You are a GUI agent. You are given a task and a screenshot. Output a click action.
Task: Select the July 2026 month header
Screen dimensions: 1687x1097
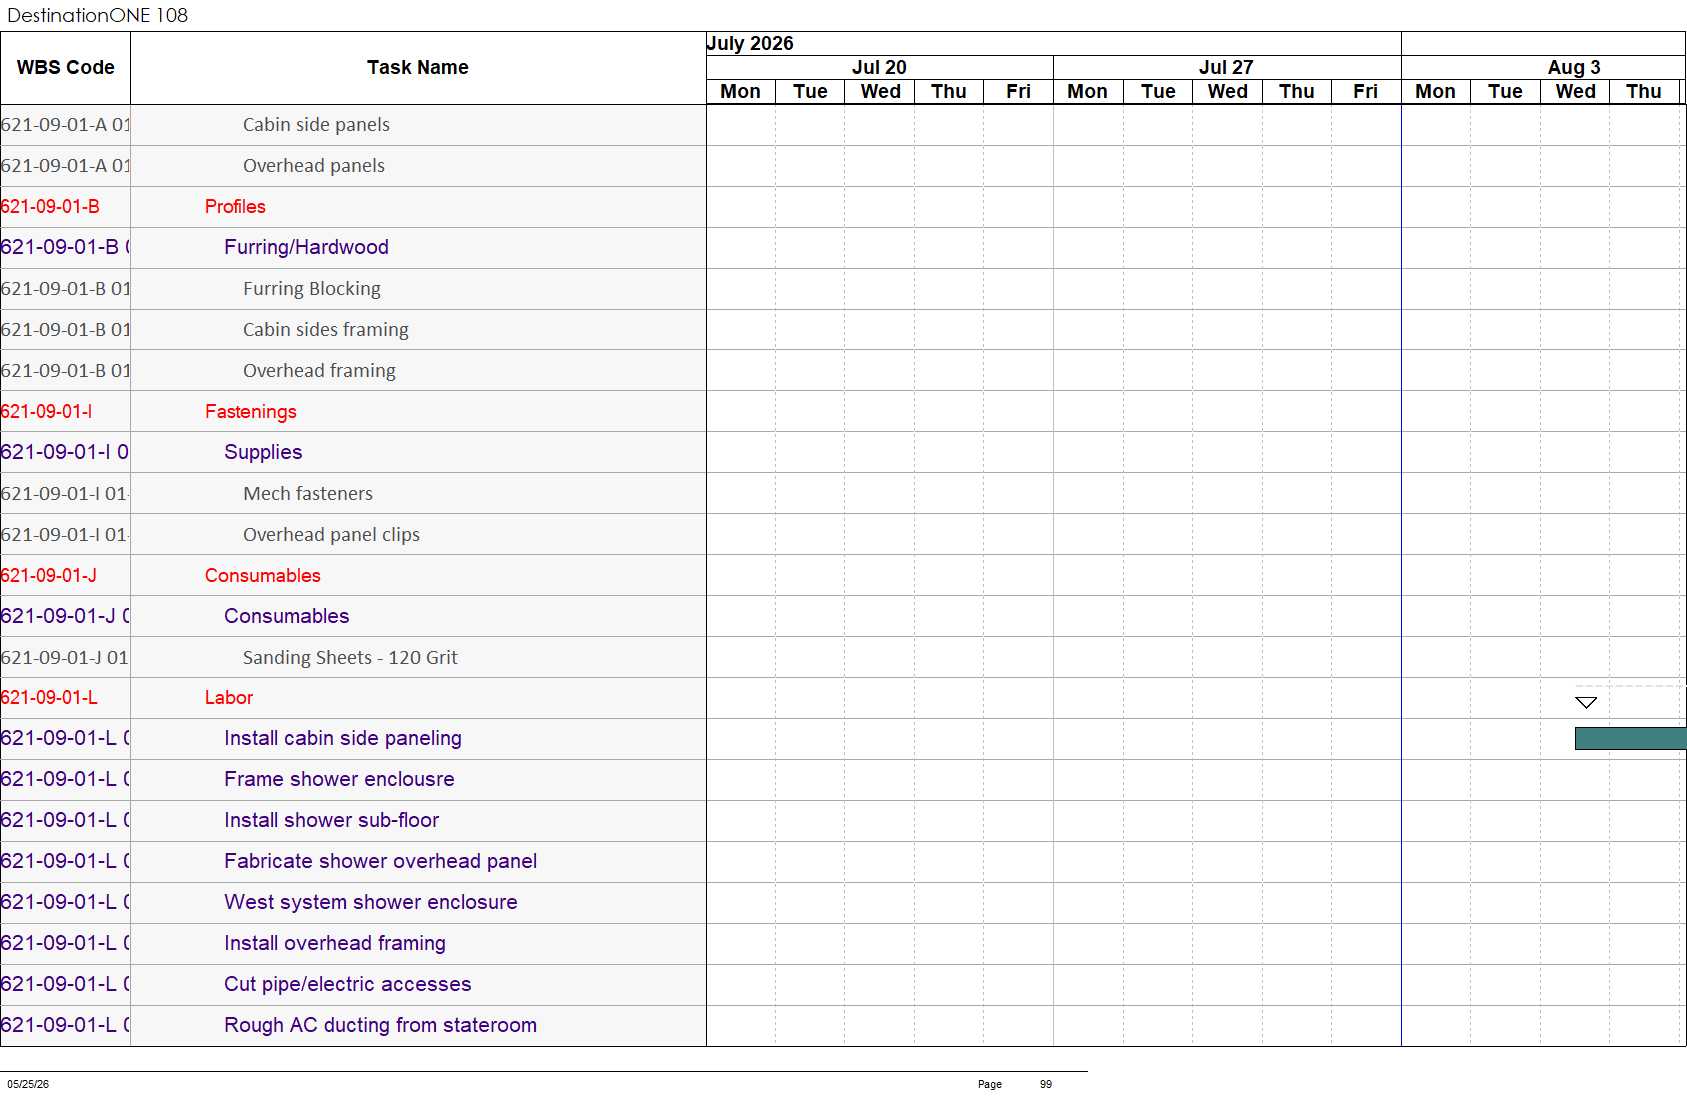pyautogui.click(x=750, y=43)
